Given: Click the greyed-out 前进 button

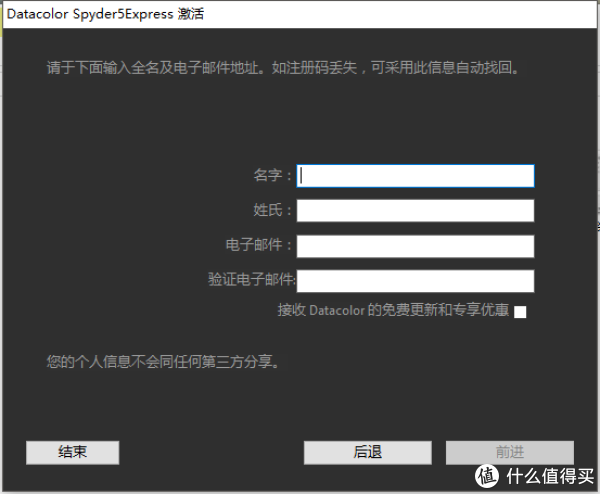Looking at the screenshot, I should pos(509,452).
